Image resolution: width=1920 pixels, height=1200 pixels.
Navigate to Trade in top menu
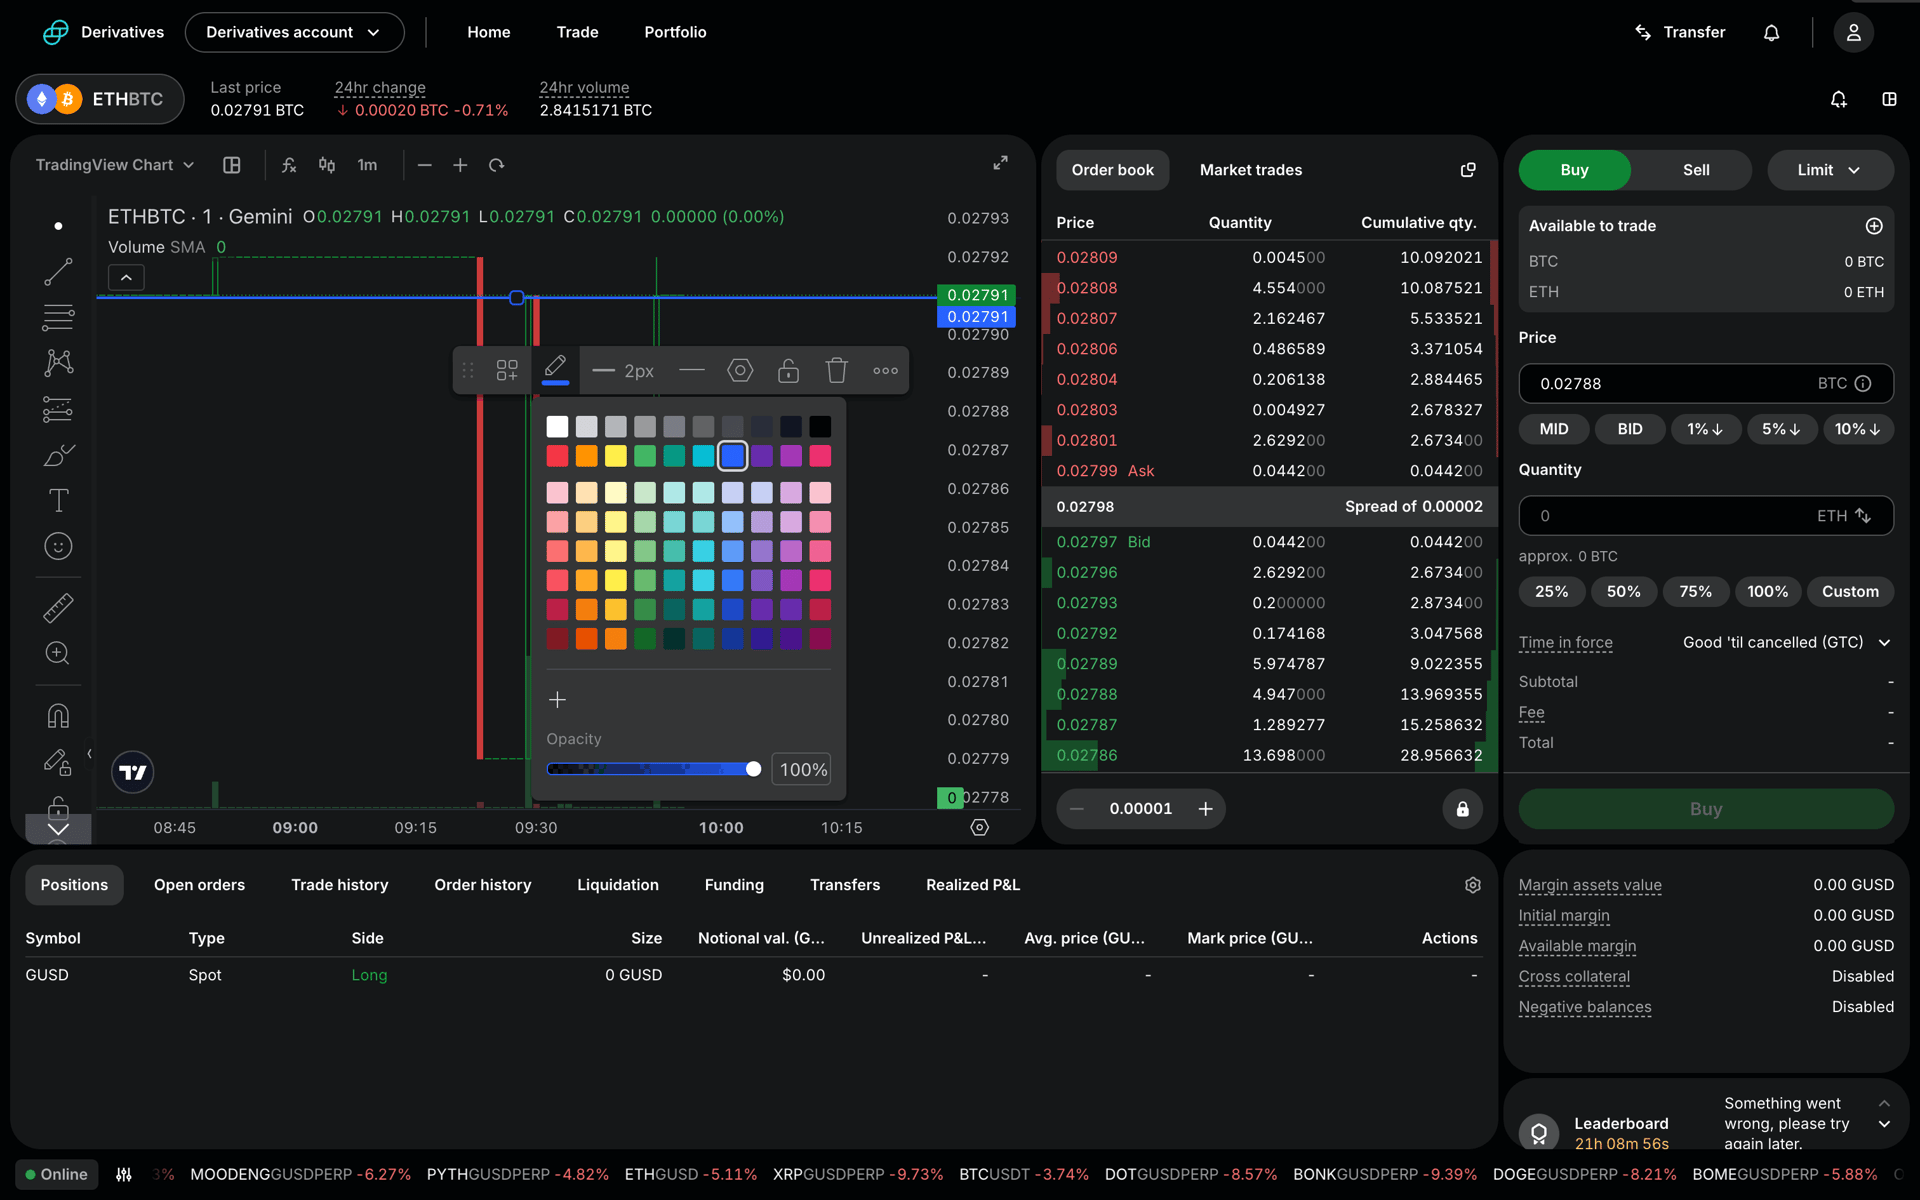click(577, 33)
